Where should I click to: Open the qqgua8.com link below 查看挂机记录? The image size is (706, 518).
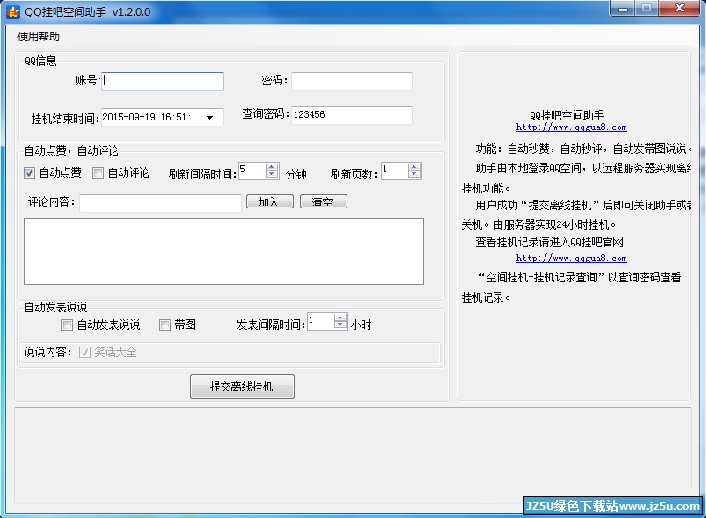[x=571, y=258]
